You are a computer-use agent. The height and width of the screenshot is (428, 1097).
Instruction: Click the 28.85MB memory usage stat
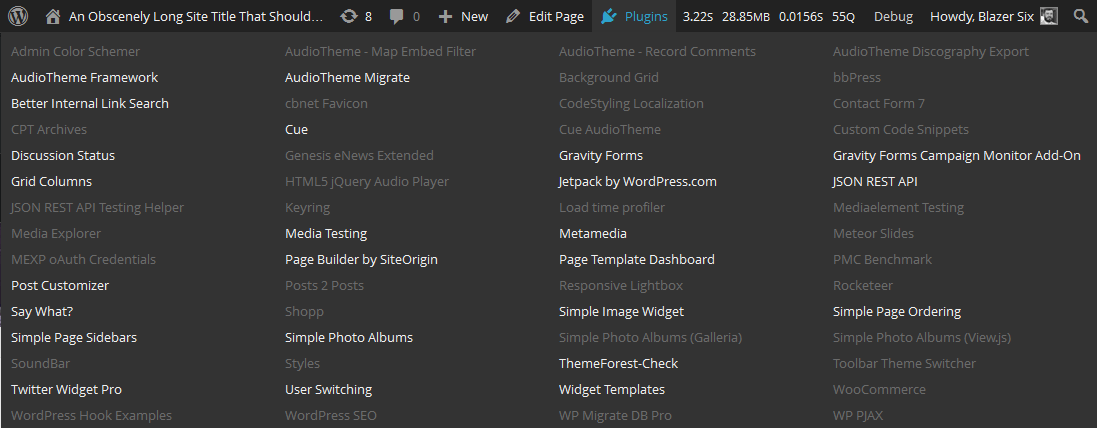pos(748,16)
